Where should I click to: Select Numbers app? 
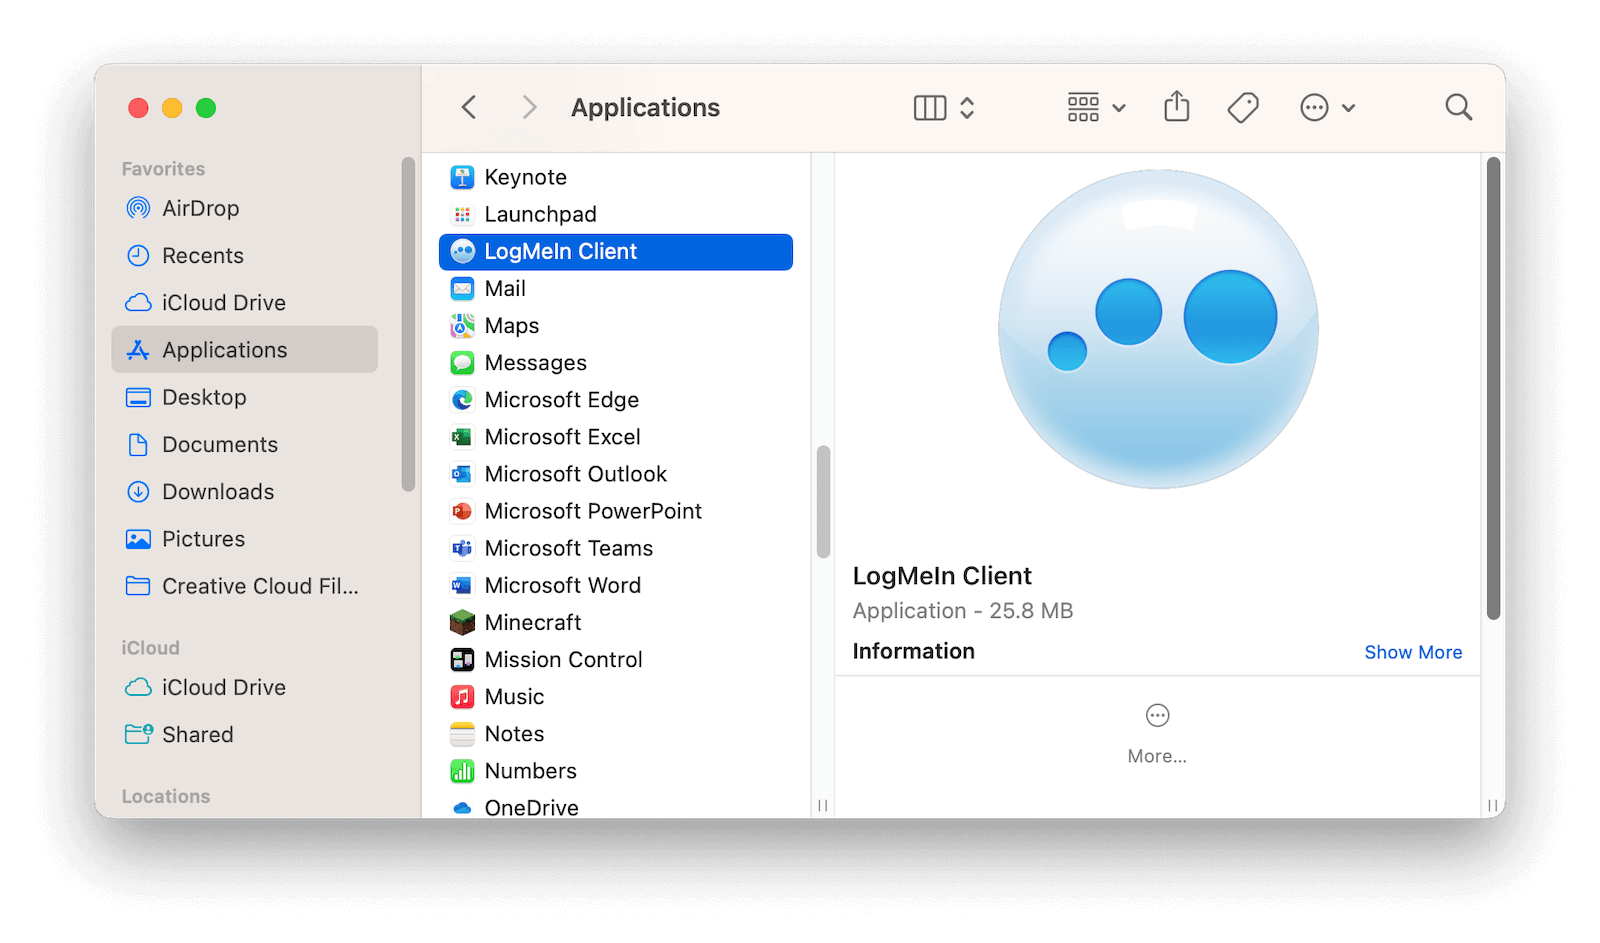(616, 770)
